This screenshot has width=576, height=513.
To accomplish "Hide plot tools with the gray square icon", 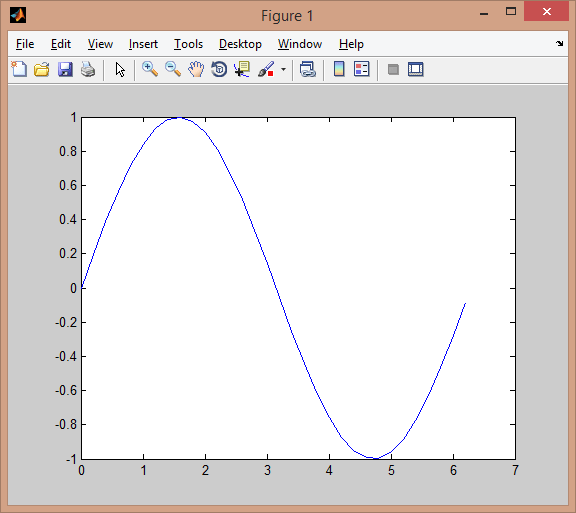I will tap(393, 69).
